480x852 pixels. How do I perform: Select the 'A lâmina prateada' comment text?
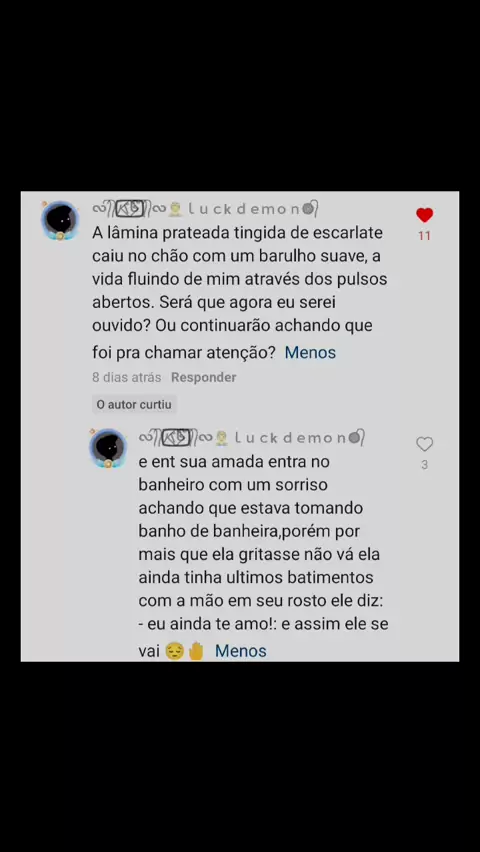coord(240,293)
